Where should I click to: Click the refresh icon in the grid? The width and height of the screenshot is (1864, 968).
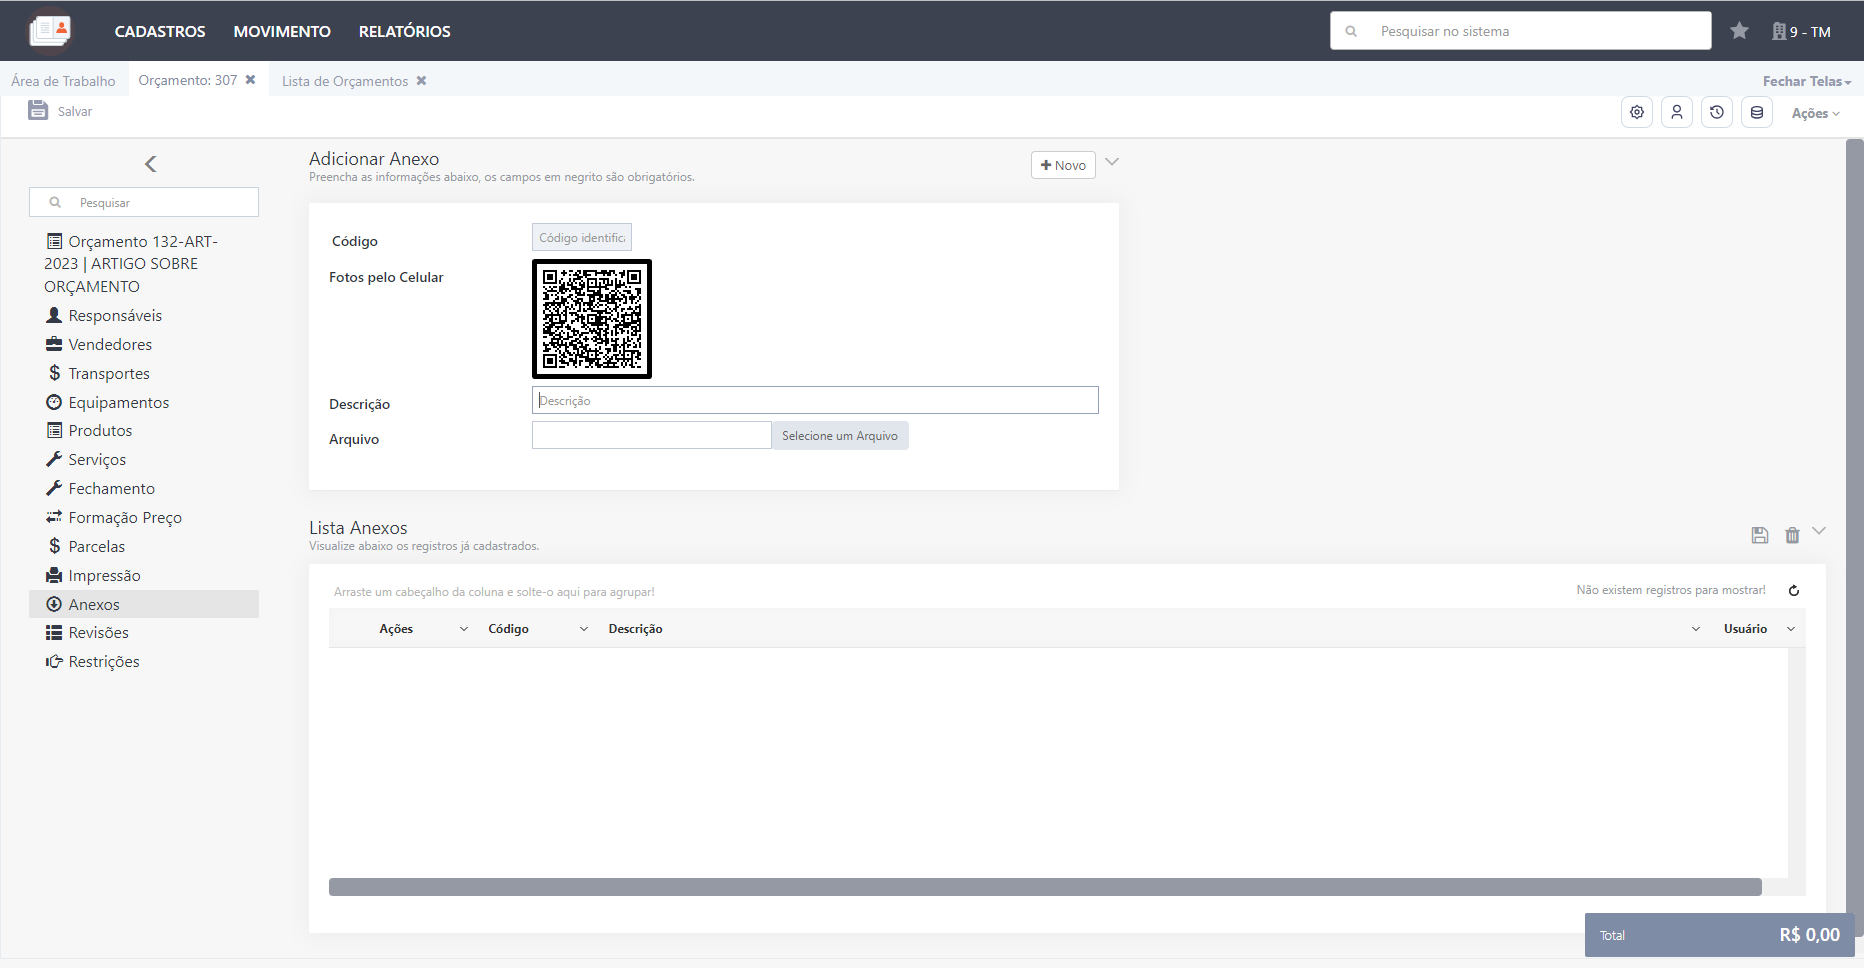point(1794,591)
